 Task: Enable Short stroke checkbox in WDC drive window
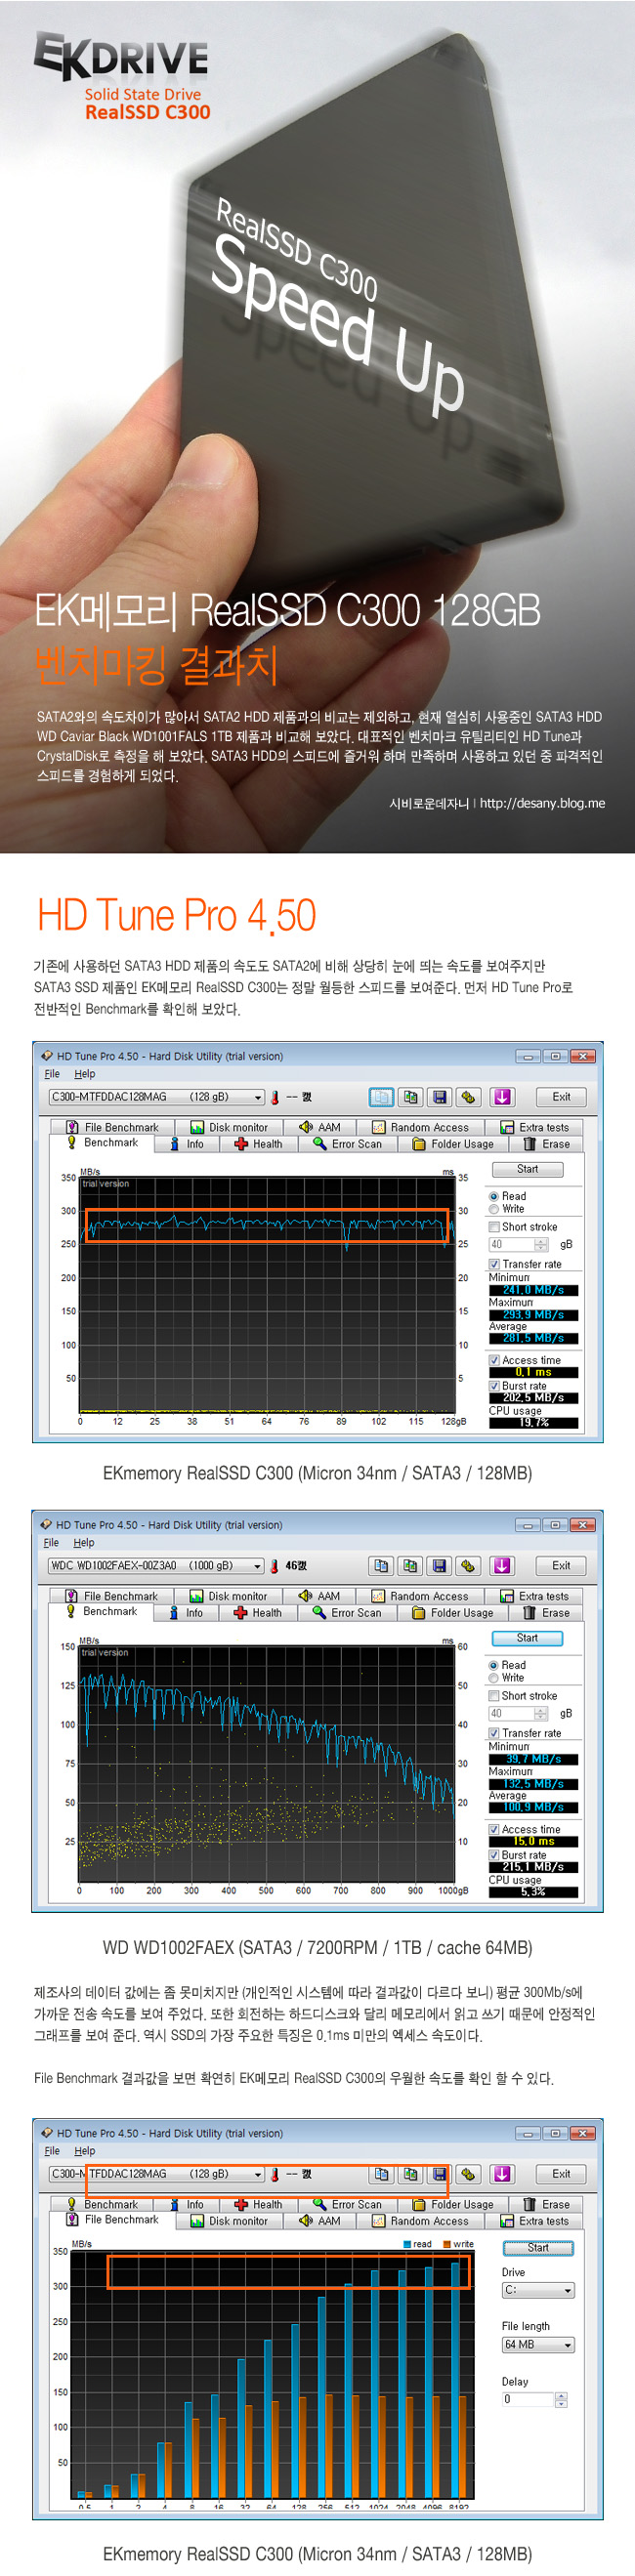[x=494, y=1696]
